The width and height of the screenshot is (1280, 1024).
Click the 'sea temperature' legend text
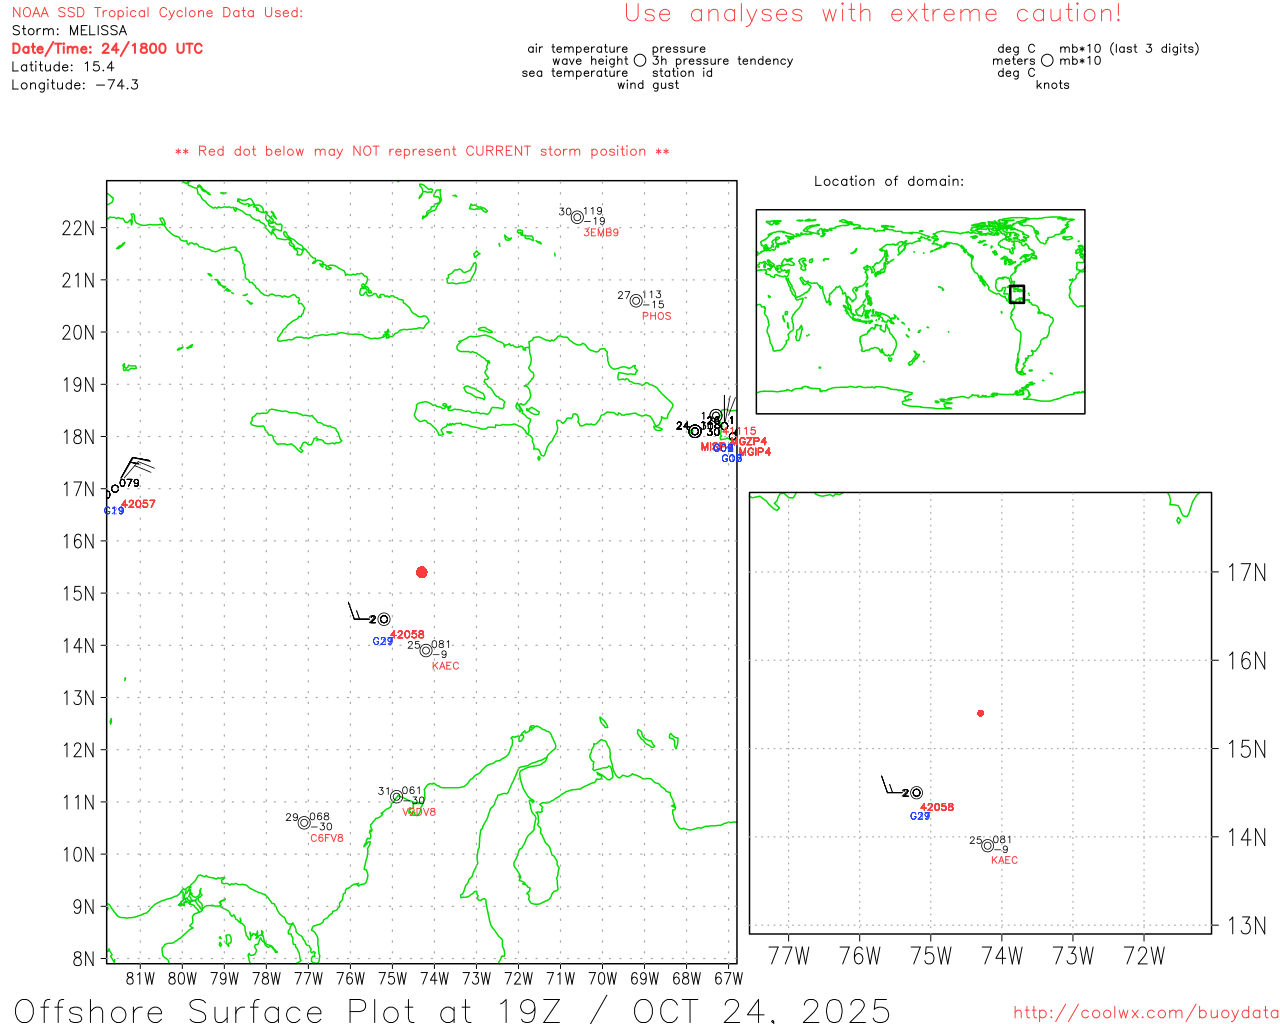click(575, 73)
